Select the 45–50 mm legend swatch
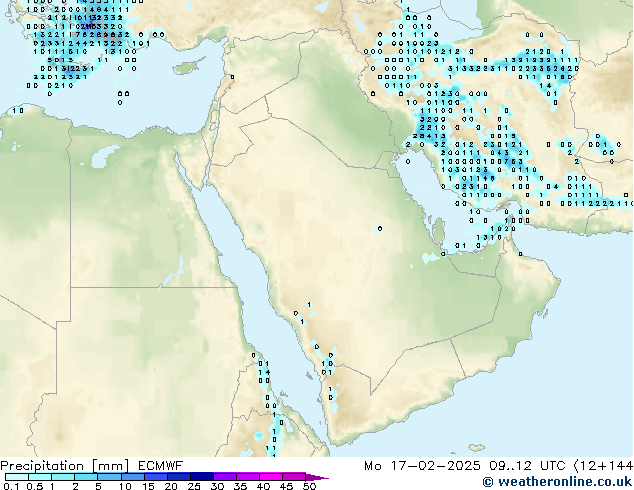Screen dimensions: 634x490 point(294,477)
